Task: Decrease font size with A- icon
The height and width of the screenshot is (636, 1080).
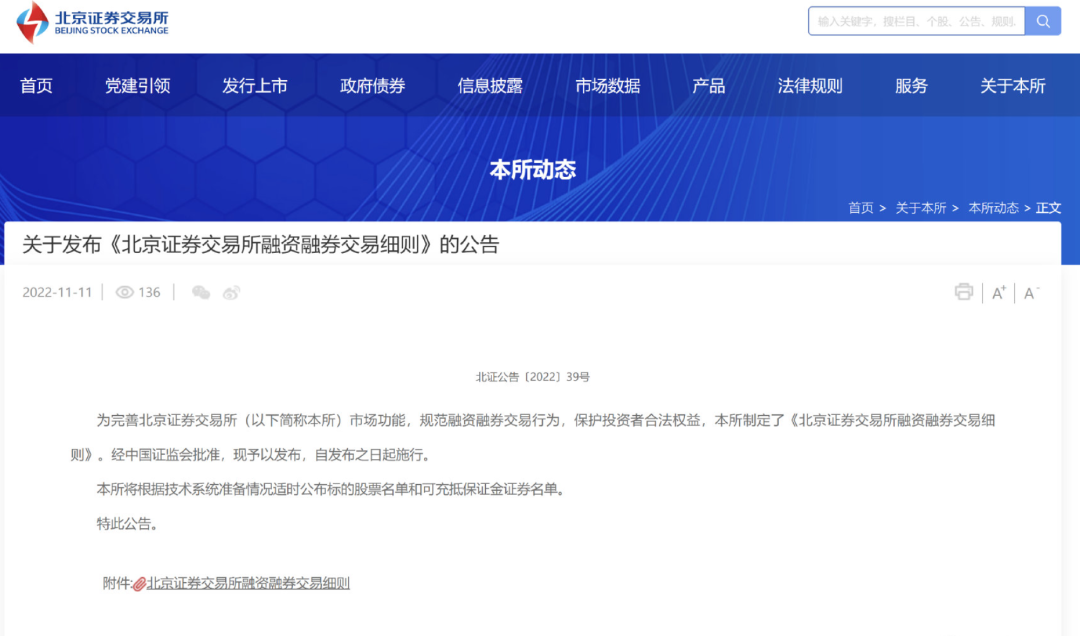Action: (x=1031, y=293)
